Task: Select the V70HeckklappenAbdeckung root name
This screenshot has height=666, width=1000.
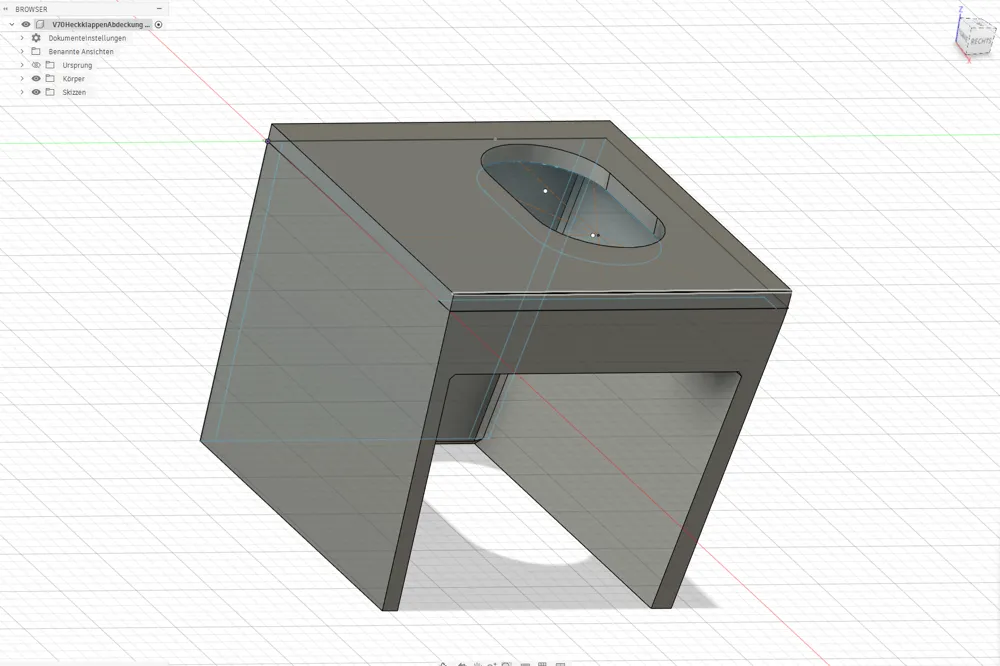Action: 101,24
